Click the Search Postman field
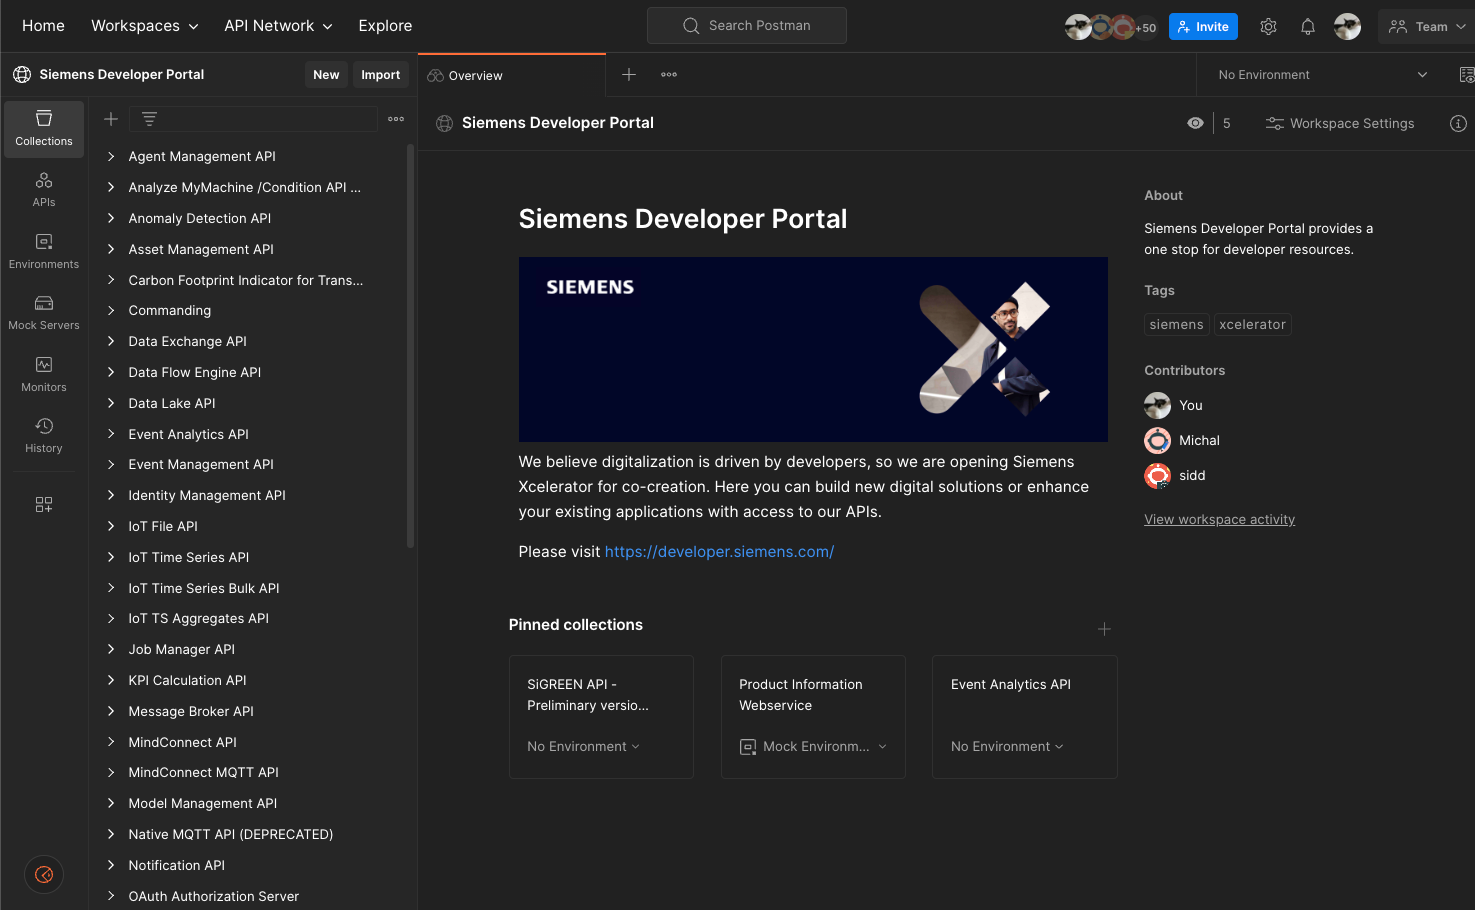This screenshot has width=1475, height=910. 747,26
